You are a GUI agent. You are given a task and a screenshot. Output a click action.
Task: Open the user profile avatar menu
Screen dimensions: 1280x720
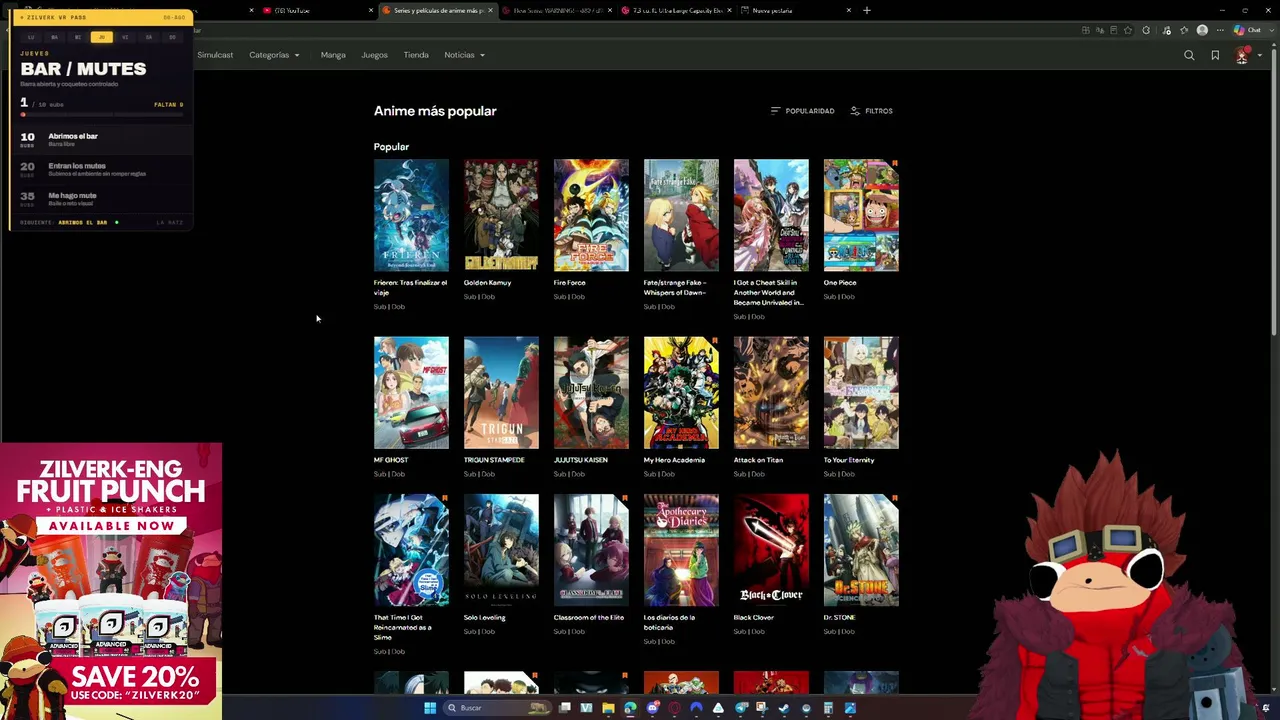(1242, 55)
